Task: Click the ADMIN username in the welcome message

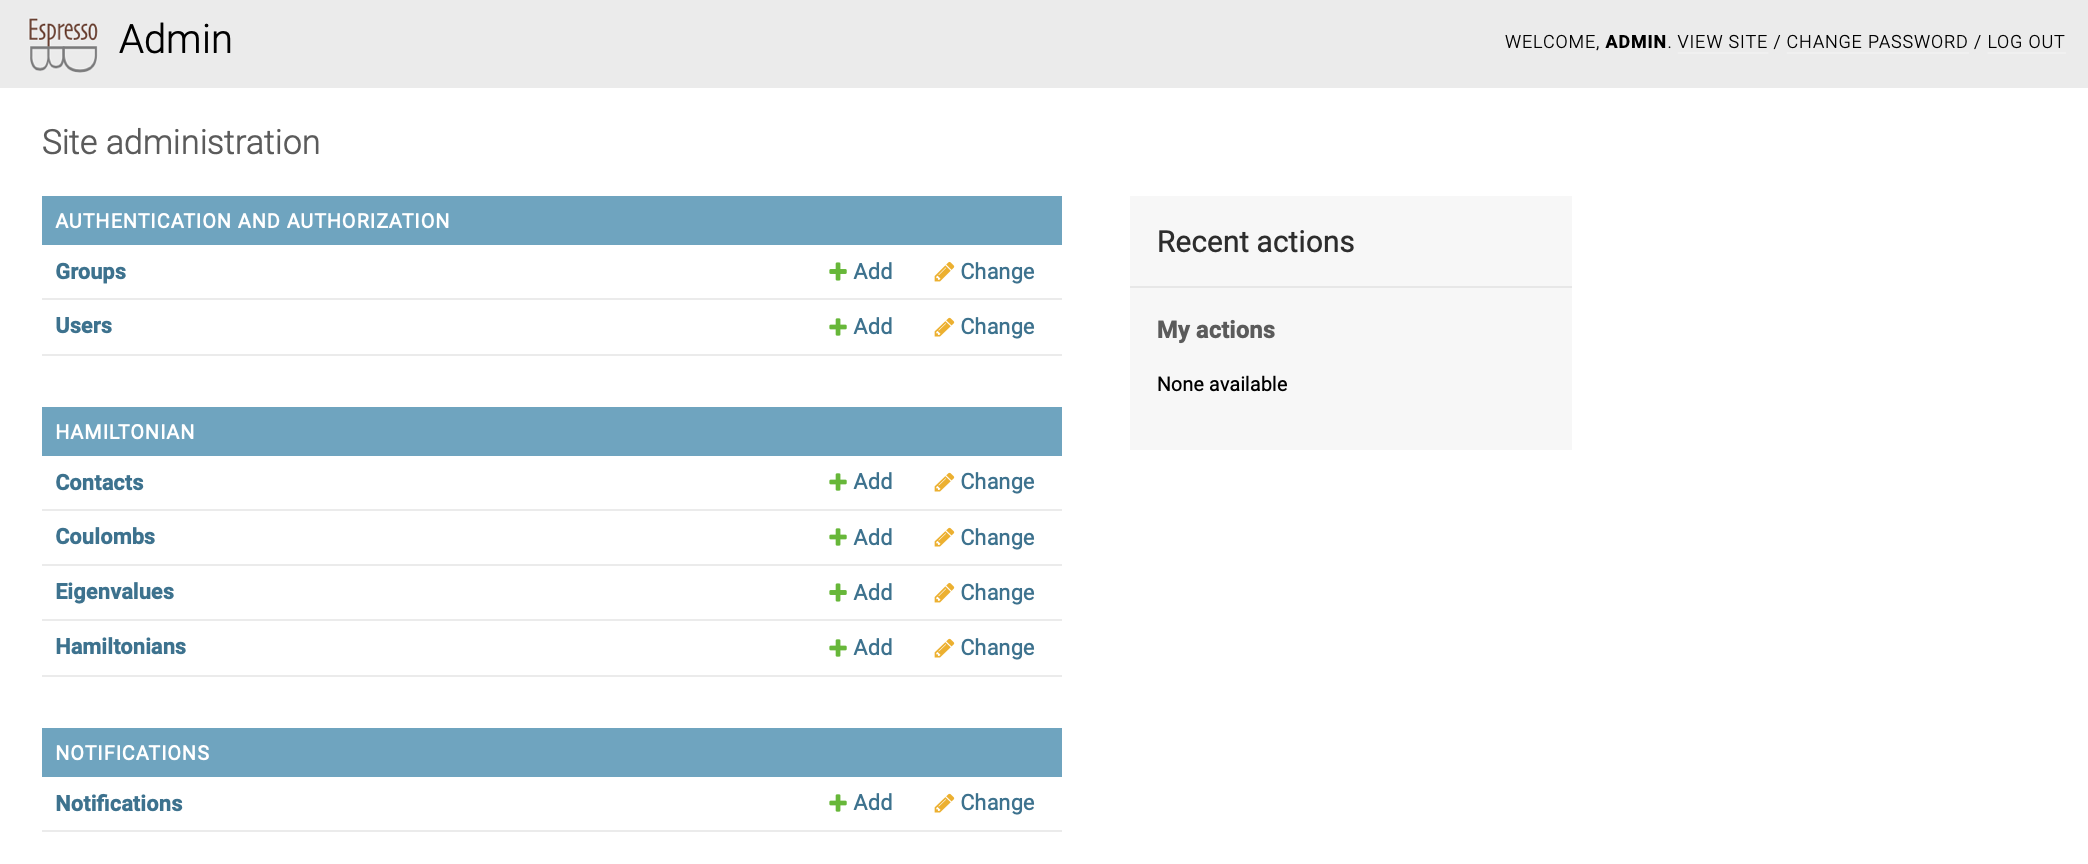Action: tap(1635, 42)
